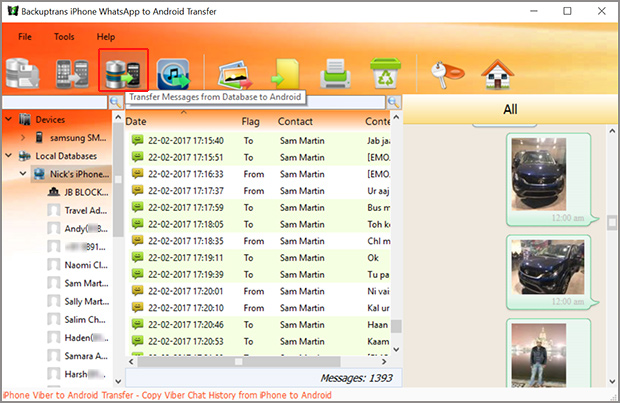The image size is (620, 403).
Task: Sort messages by the Date column header
Action: (136, 121)
